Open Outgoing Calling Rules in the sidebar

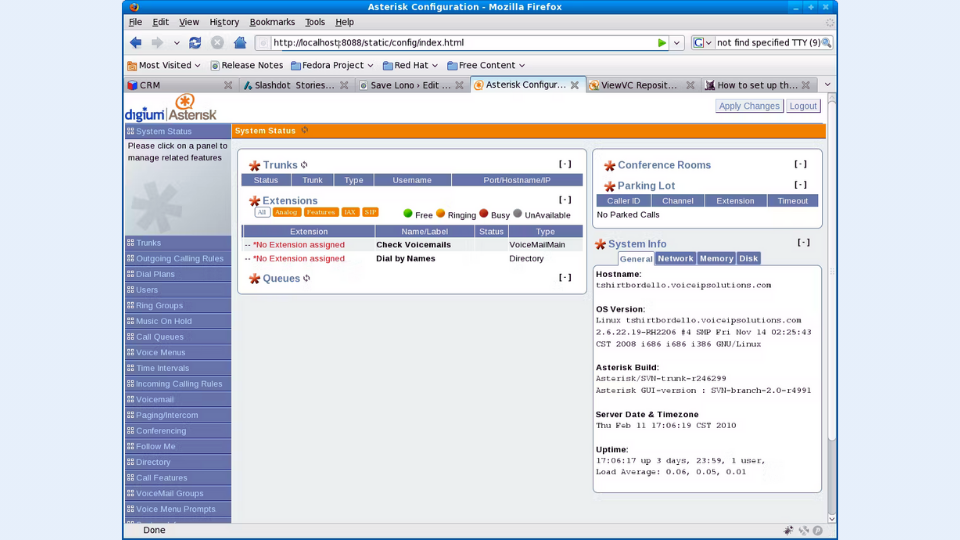click(x=178, y=258)
